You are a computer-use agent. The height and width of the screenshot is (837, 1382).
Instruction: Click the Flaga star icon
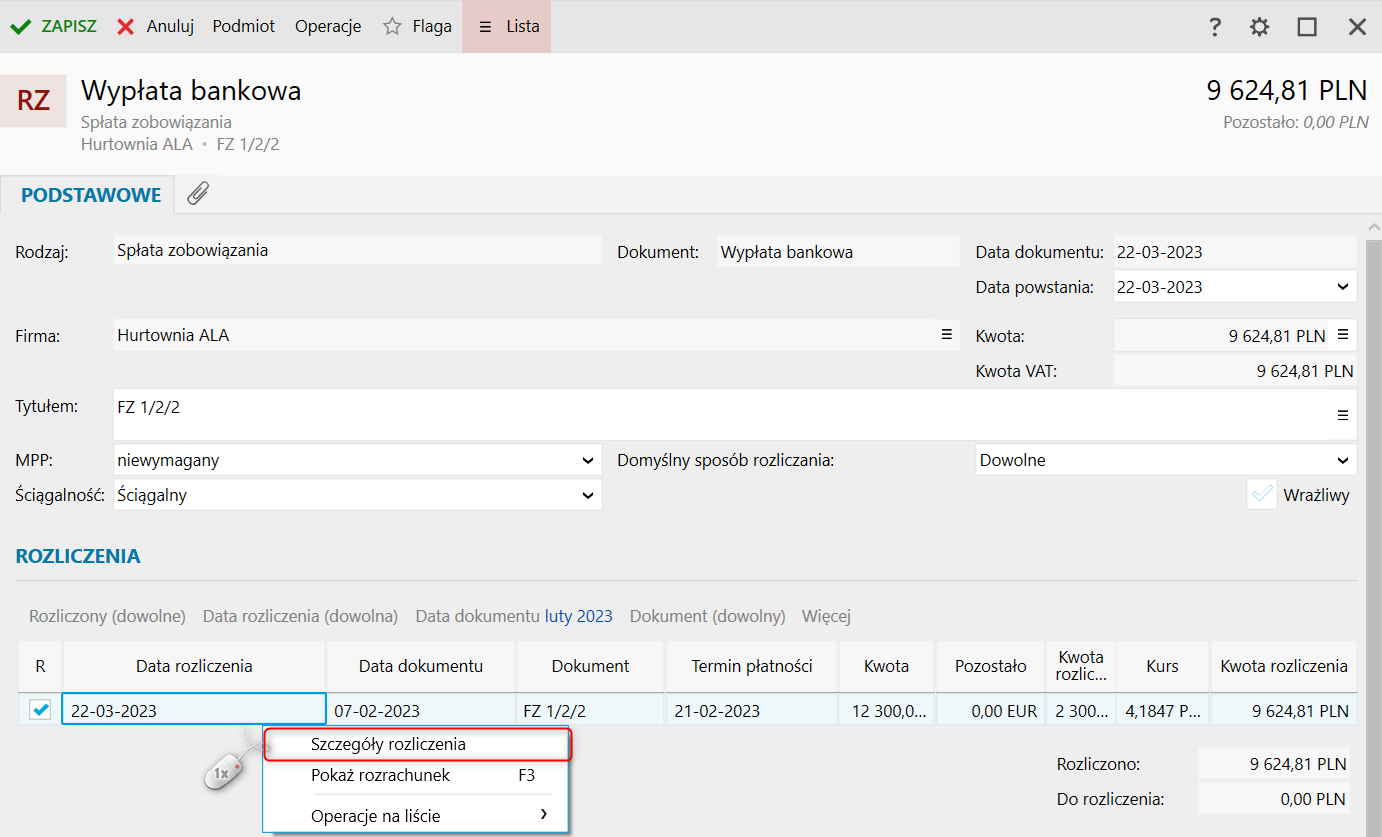pos(392,27)
